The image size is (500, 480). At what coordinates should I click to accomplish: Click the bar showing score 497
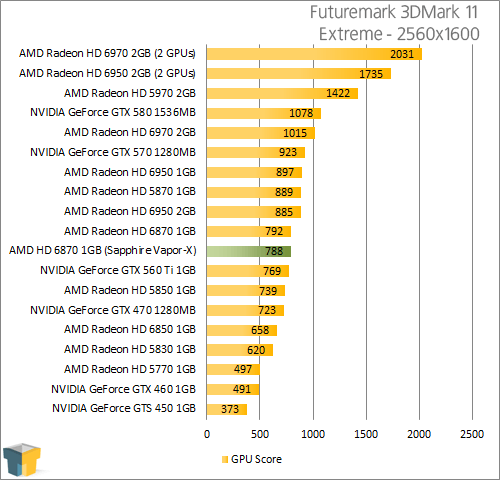pyautogui.click(x=233, y=370)
